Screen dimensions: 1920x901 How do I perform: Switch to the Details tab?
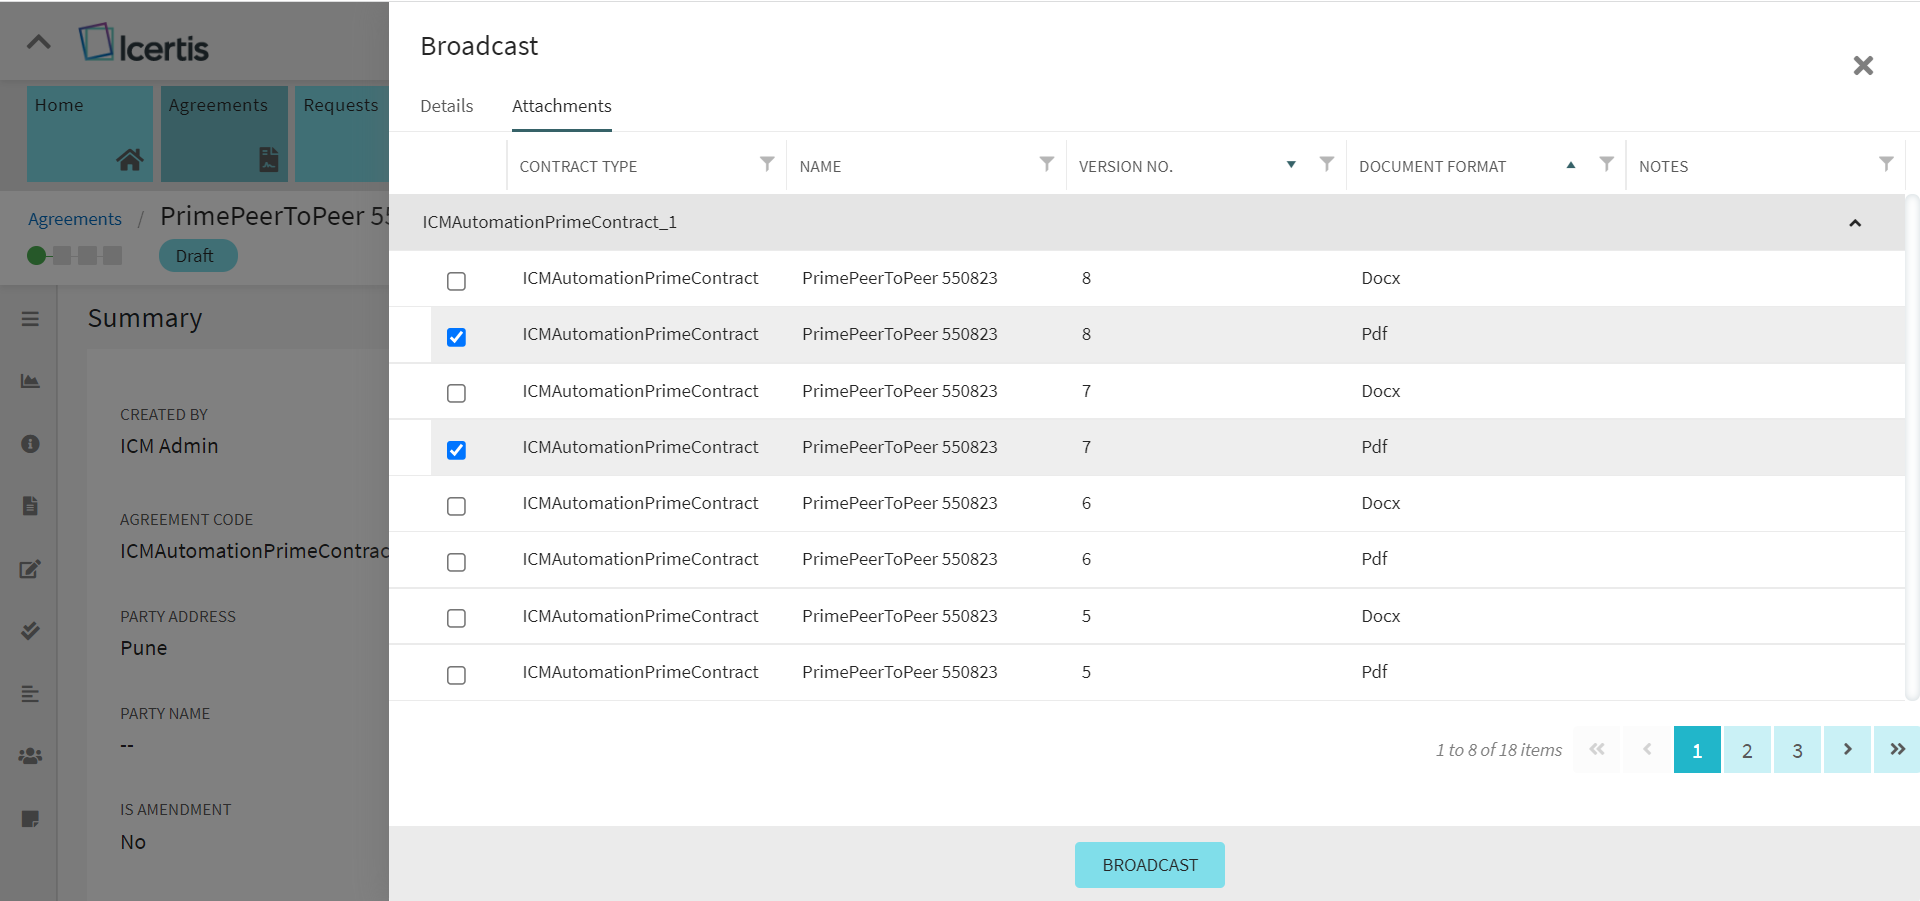pos(446,106)
